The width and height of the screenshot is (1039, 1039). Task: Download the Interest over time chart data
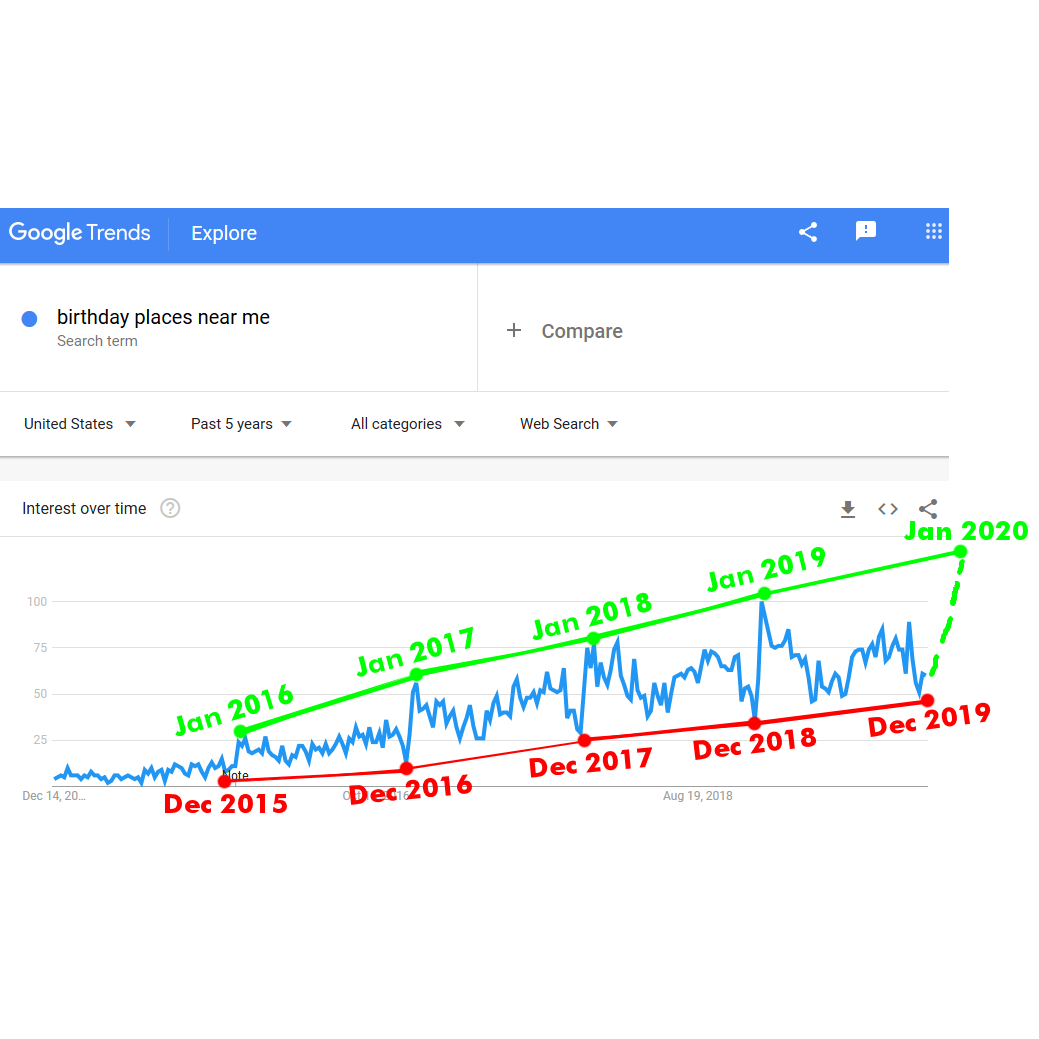848,509
